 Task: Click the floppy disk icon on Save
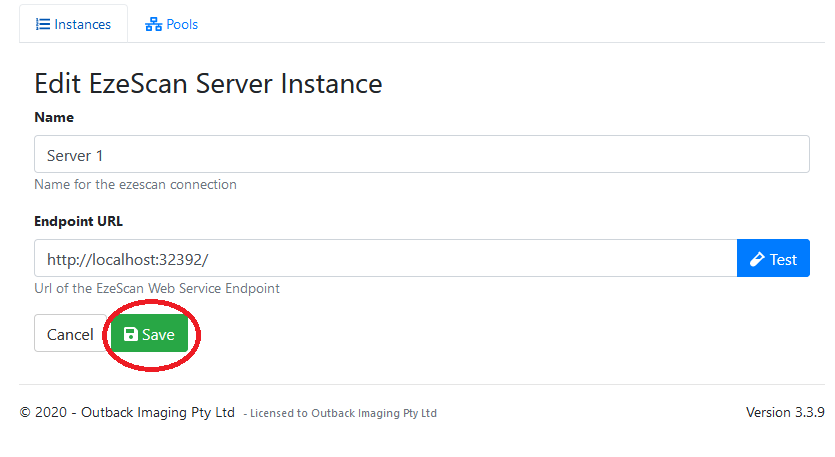[130, 335]
